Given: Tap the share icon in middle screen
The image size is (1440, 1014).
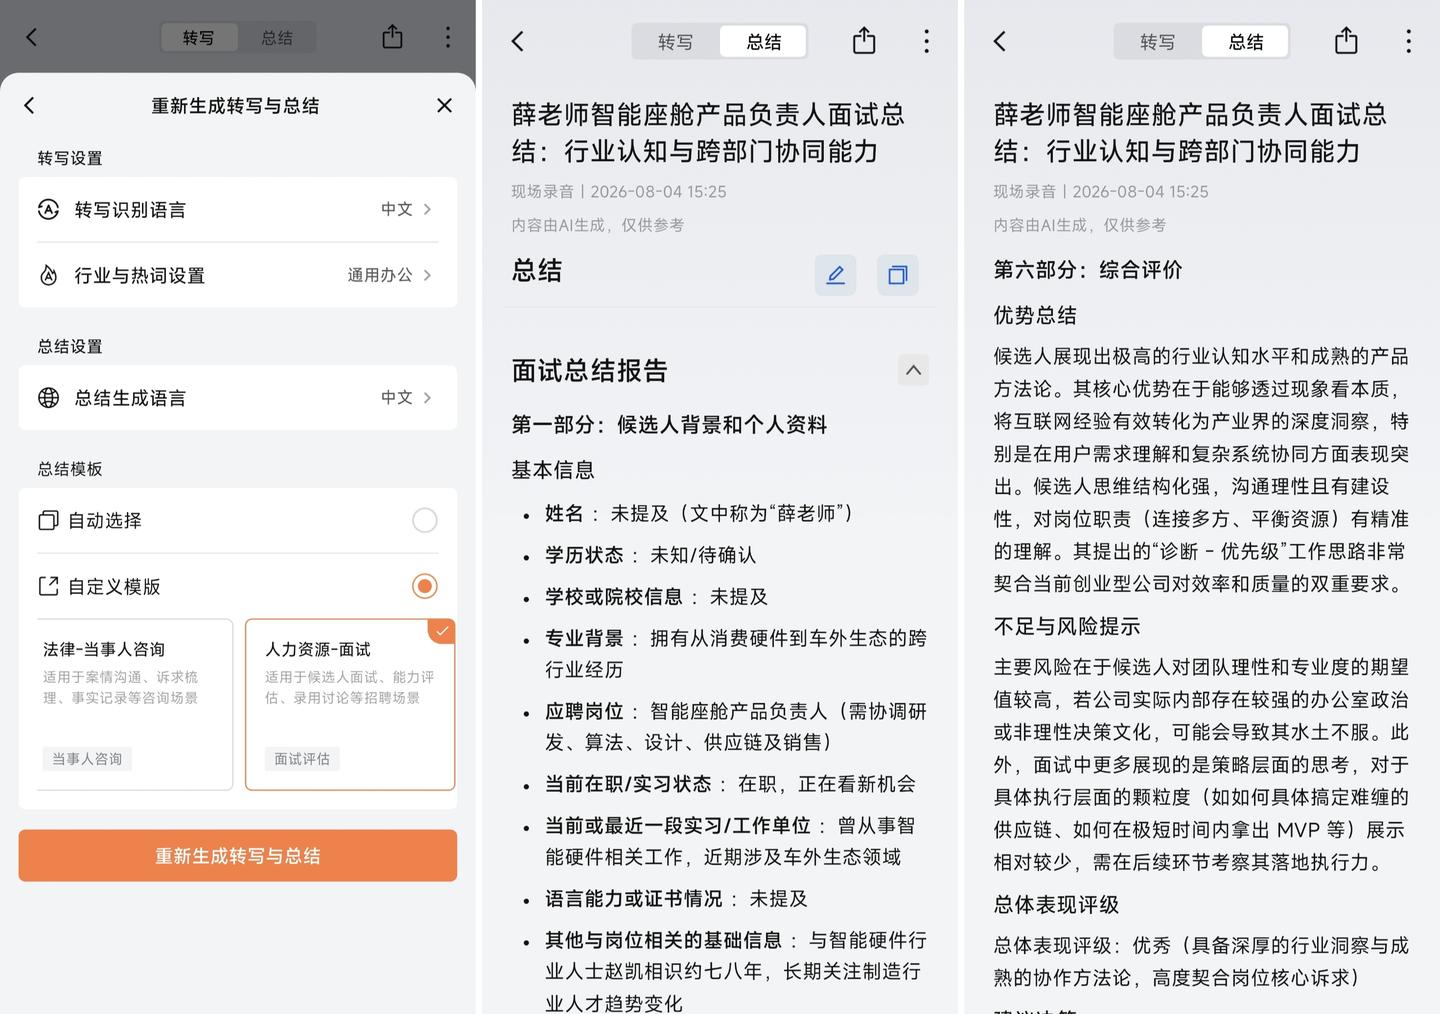Looking at the screenshot, I should click(864, 41).
